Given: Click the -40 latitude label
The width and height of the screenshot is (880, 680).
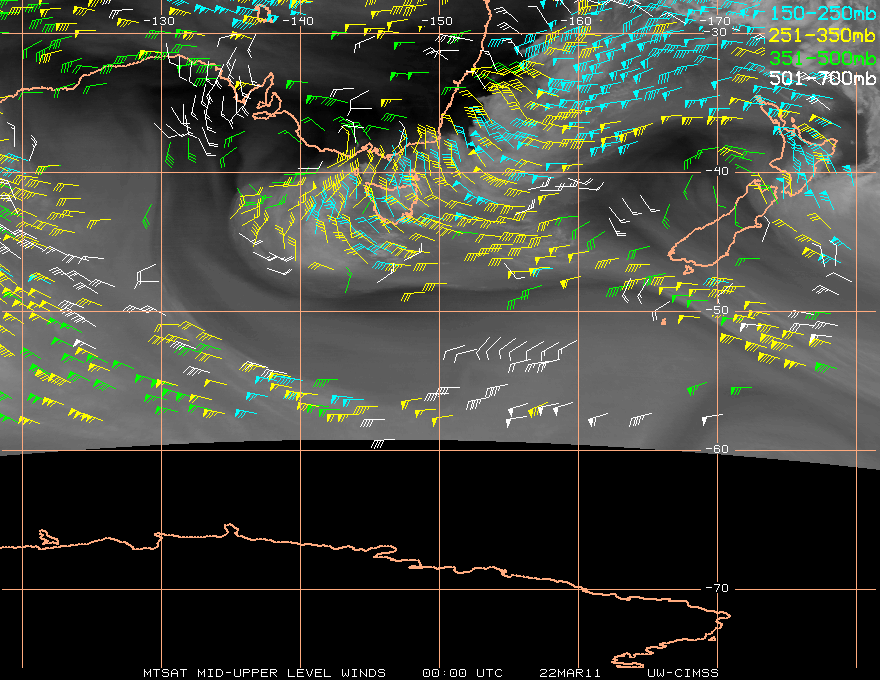Looking at the screenshot, I should (717, 171).
